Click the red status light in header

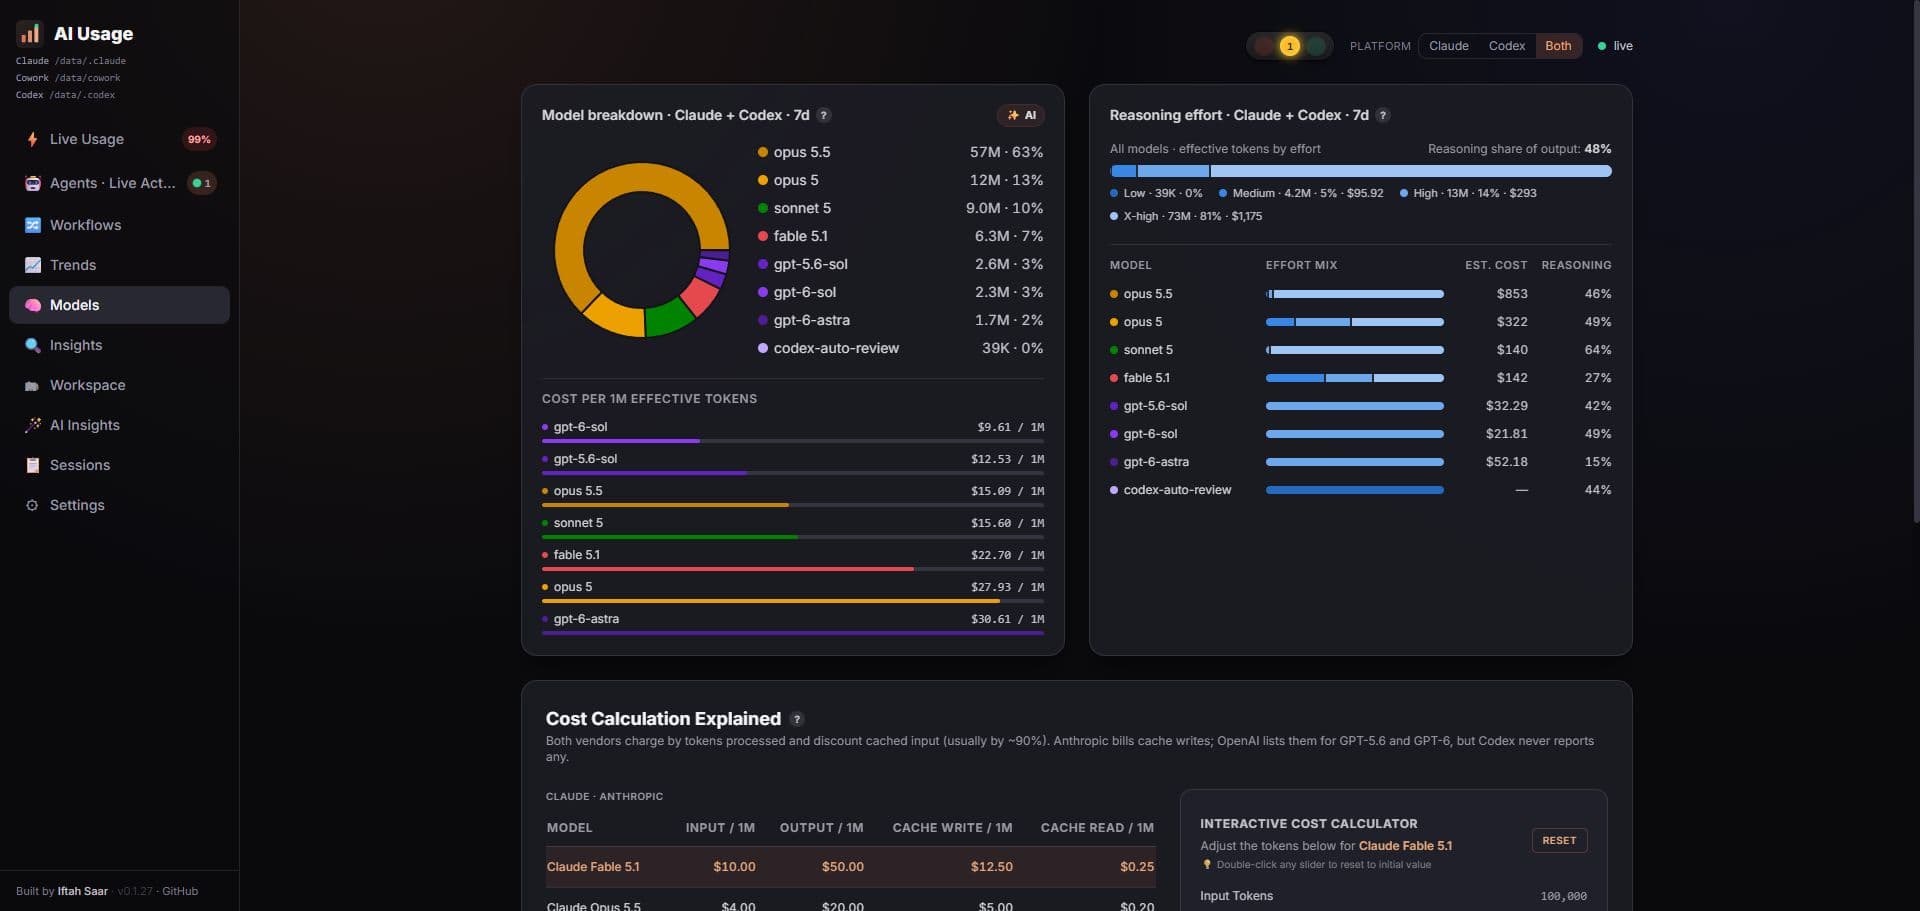tap(1264, 46)
